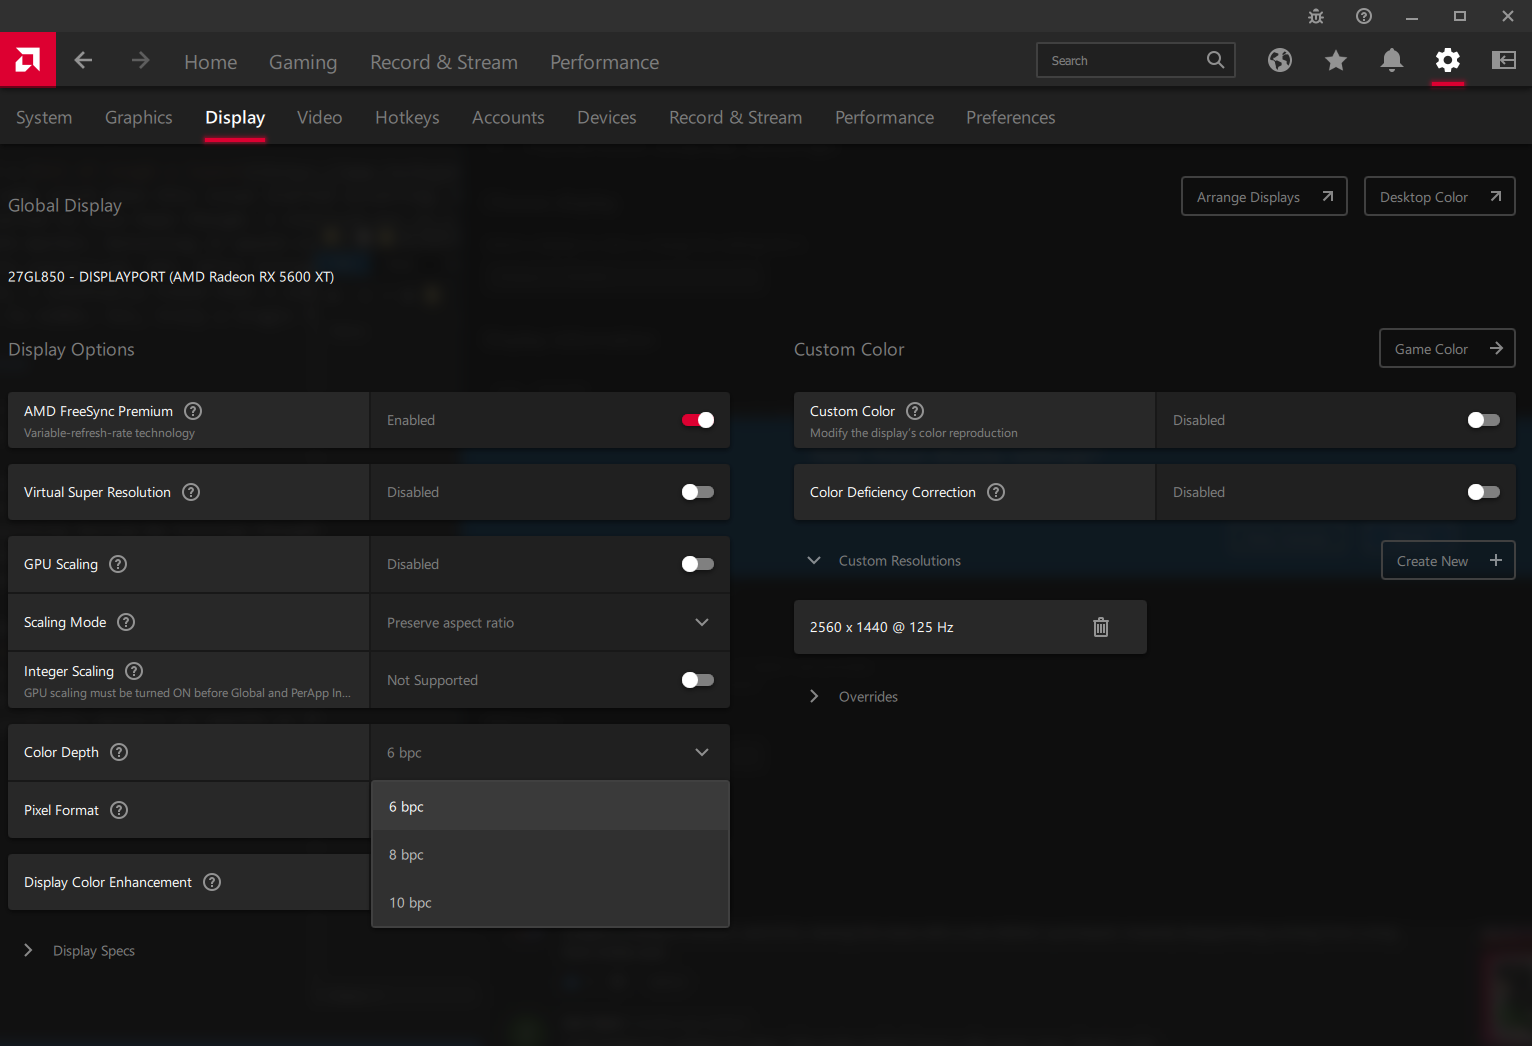Switch to the Preferences tab
This screenshot has height=1046, width=1532.
click(x=1011, y=117)
